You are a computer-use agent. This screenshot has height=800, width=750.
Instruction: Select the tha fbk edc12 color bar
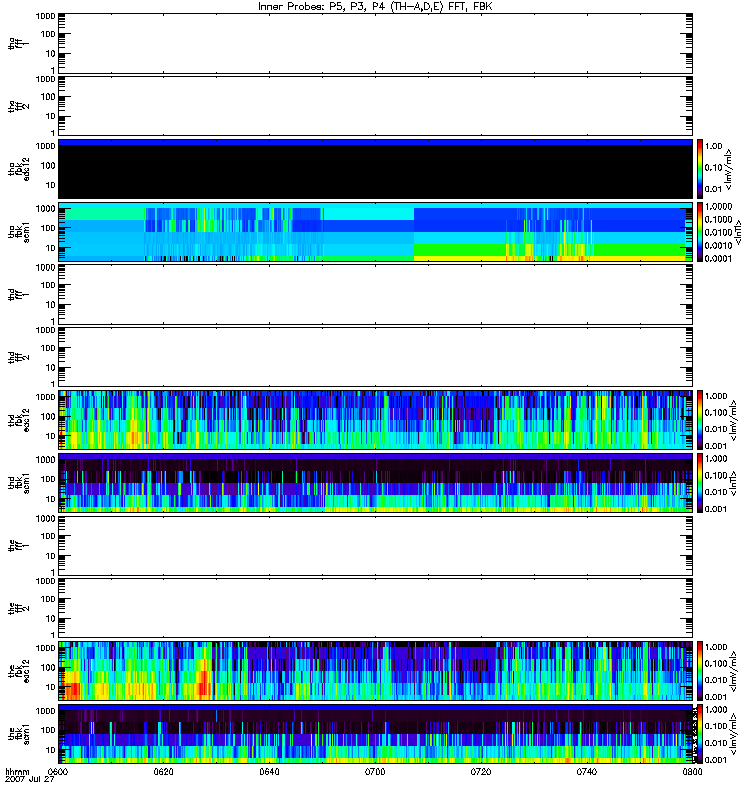coord(700,169)
